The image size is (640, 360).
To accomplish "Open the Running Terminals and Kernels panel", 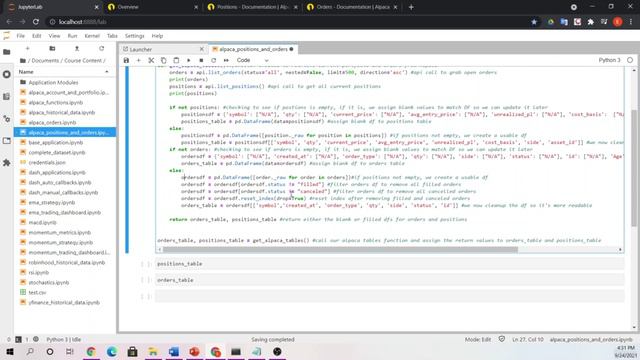I will pos(7,75).
